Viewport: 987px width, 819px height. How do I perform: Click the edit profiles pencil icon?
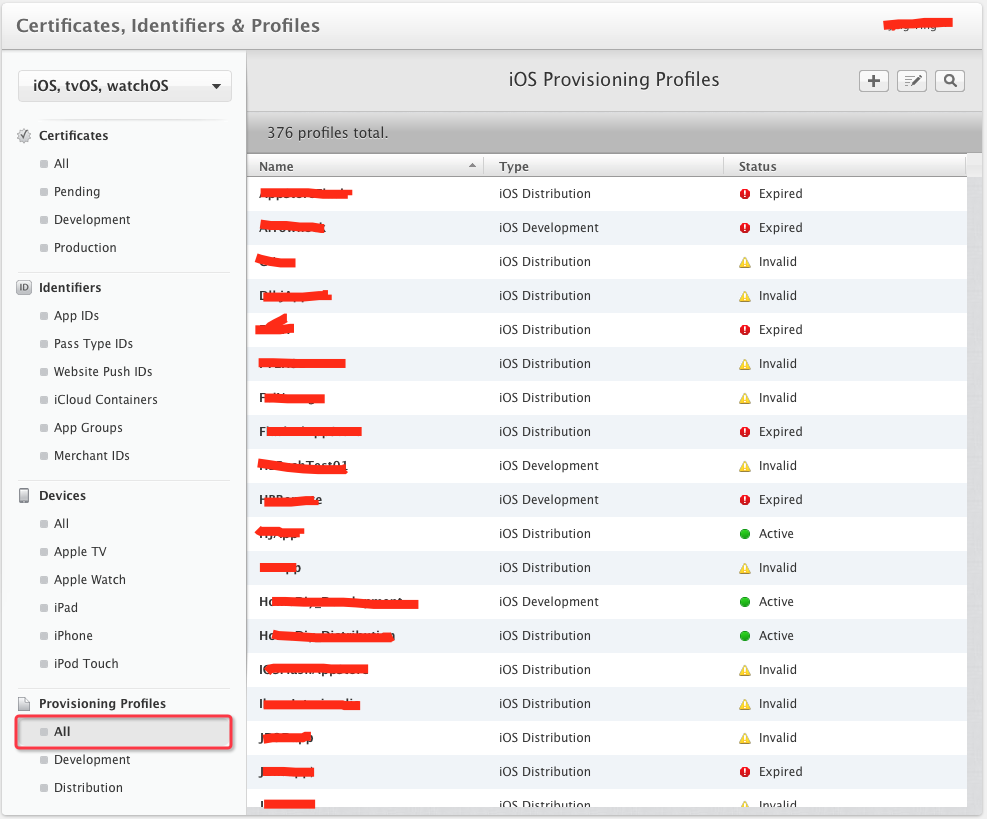pyautogui.click(x=911, y=81)
